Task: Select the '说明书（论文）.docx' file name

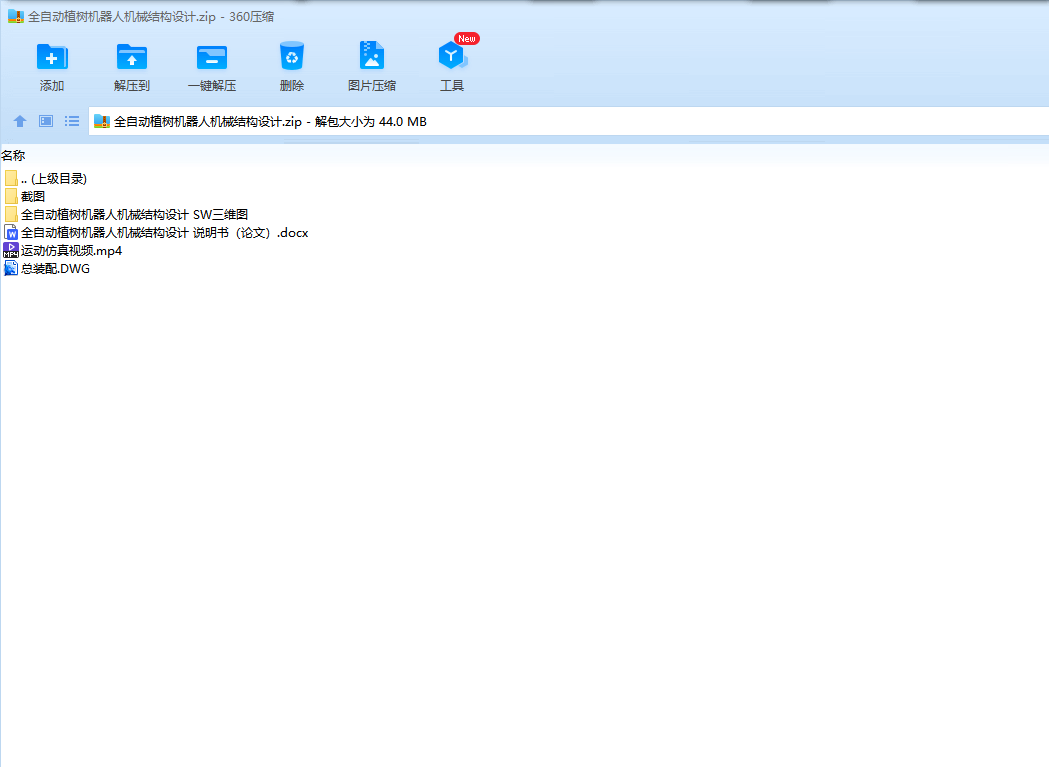Action: click(x=165, y=233)
